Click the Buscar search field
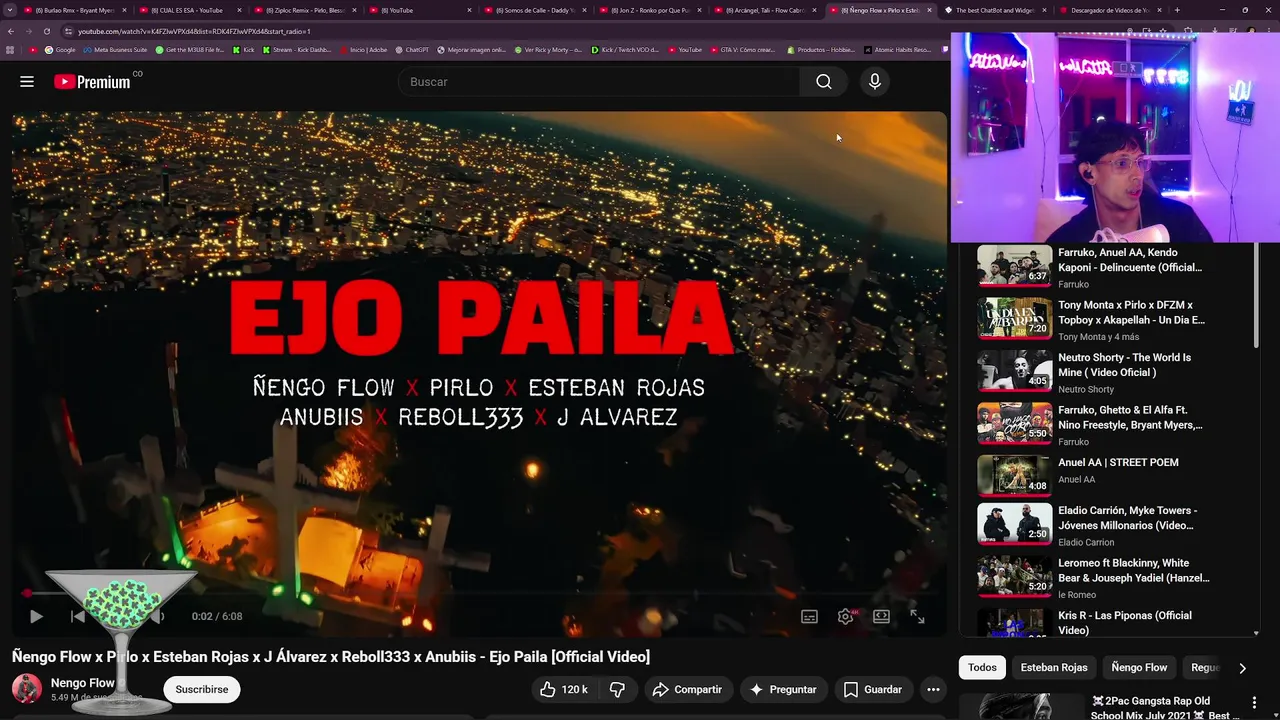Screen dimensions: 1280x720 [598, 82]
